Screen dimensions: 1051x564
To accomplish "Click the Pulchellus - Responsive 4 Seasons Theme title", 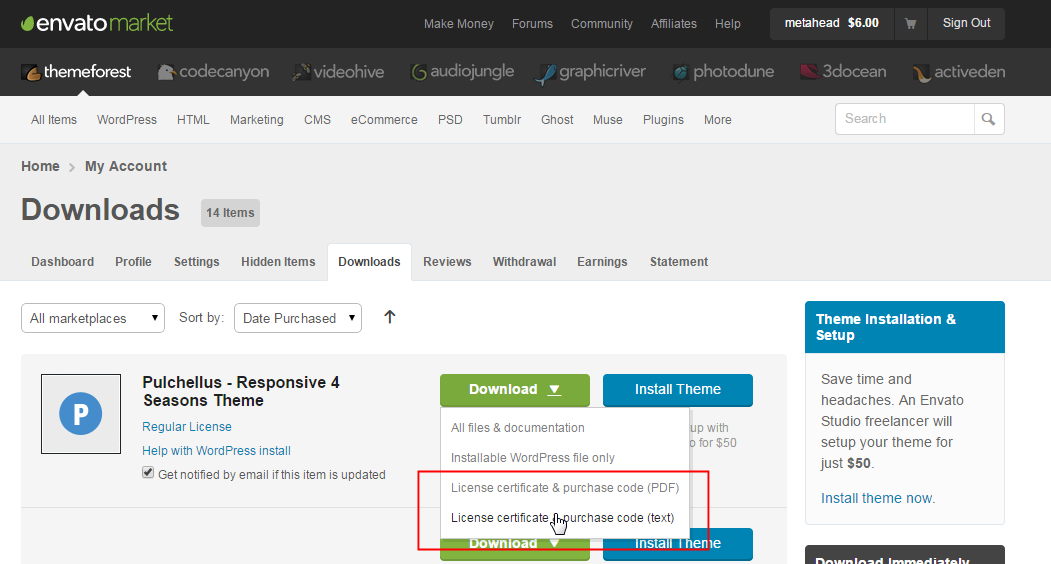I will click(x=241, y=392).
